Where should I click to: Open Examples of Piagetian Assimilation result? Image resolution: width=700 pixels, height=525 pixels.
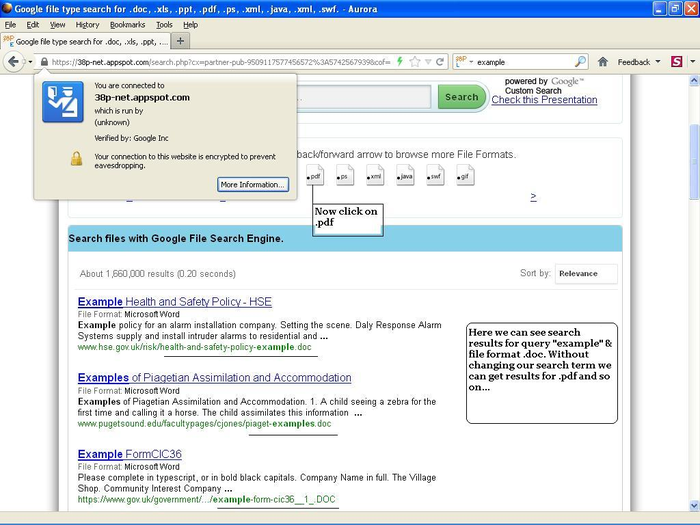(x=214, y=378)
